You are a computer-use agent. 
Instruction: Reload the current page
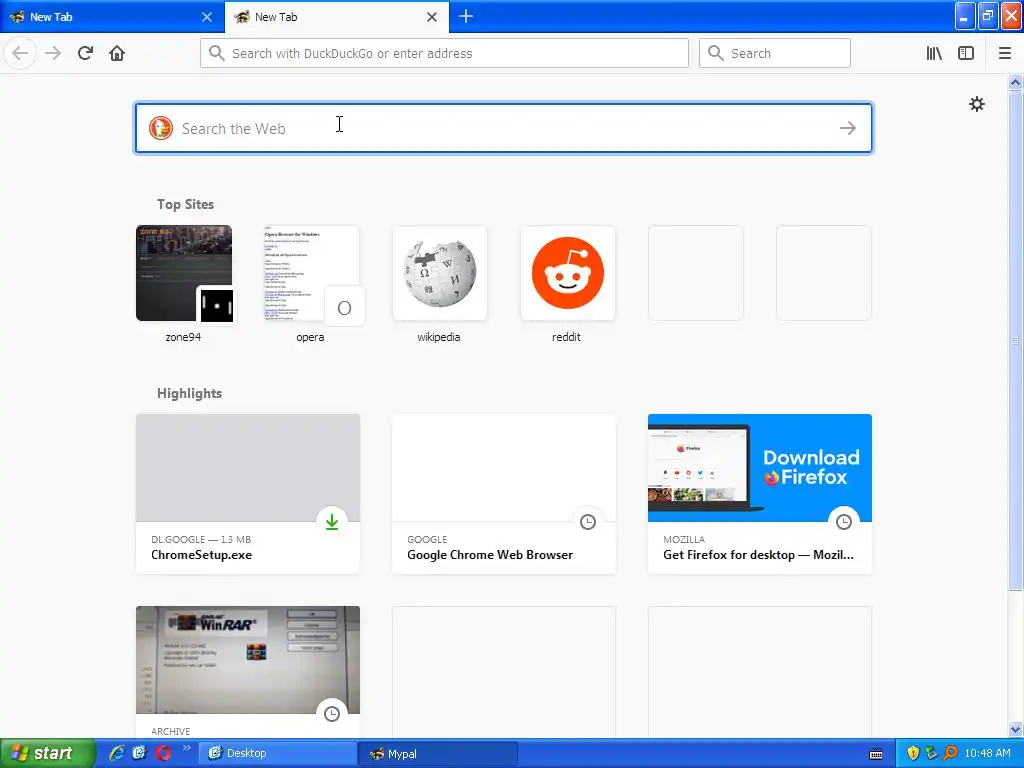[x=86, y=53]
